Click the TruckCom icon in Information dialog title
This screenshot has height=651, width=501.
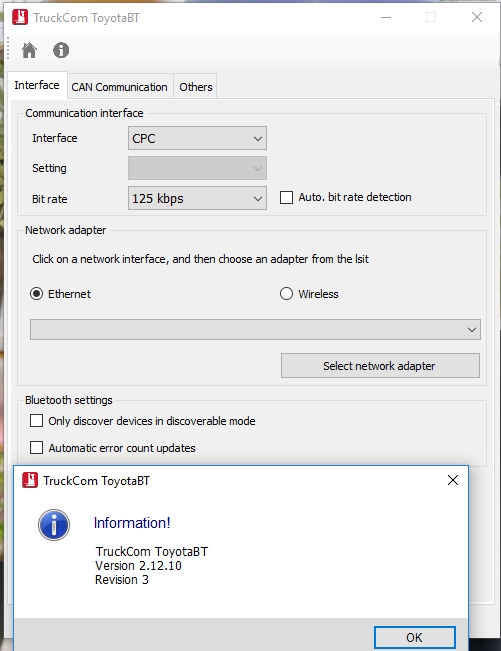point(30,480)
